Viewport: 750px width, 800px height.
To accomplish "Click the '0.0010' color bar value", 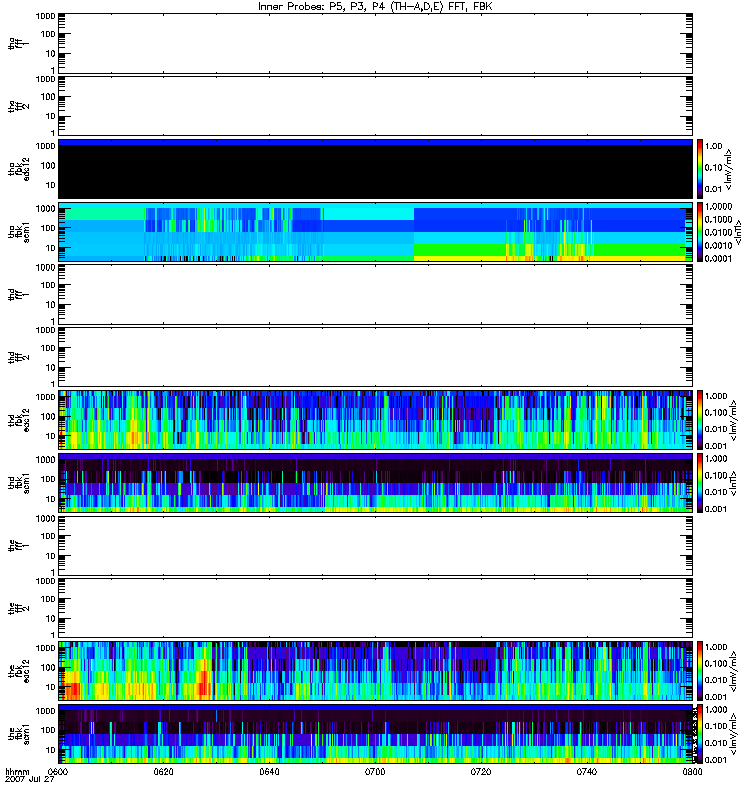I will click(718, 245).
